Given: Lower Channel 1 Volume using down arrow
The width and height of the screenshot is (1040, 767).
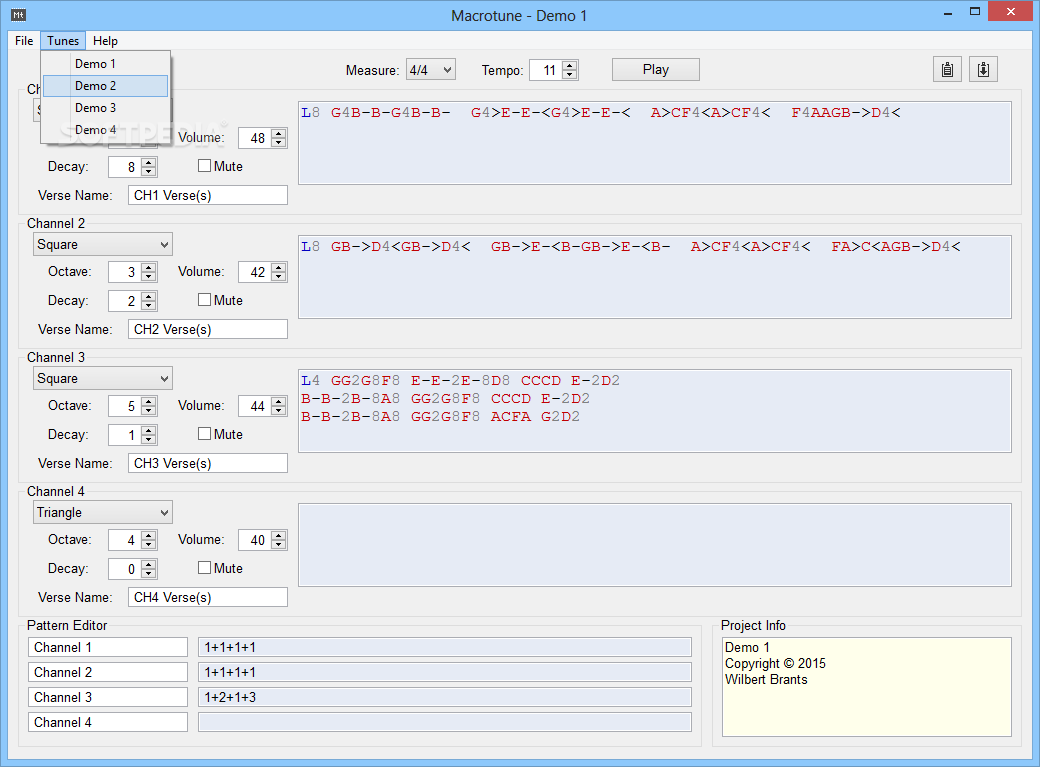Looking at the screenshot, I should [x=279, y=143].
